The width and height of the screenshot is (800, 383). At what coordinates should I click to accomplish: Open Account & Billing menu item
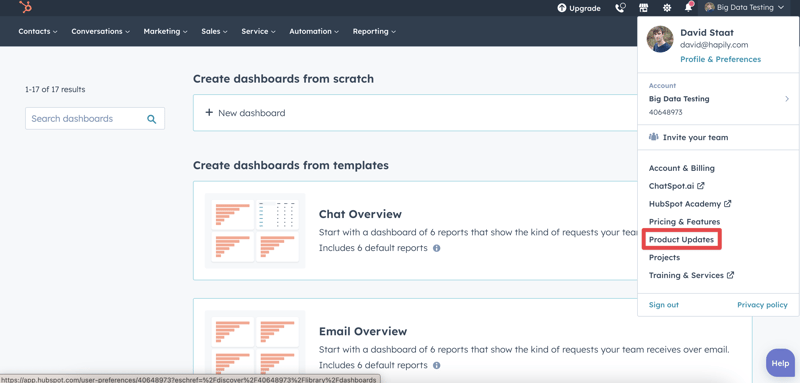[x=682, y=168]
